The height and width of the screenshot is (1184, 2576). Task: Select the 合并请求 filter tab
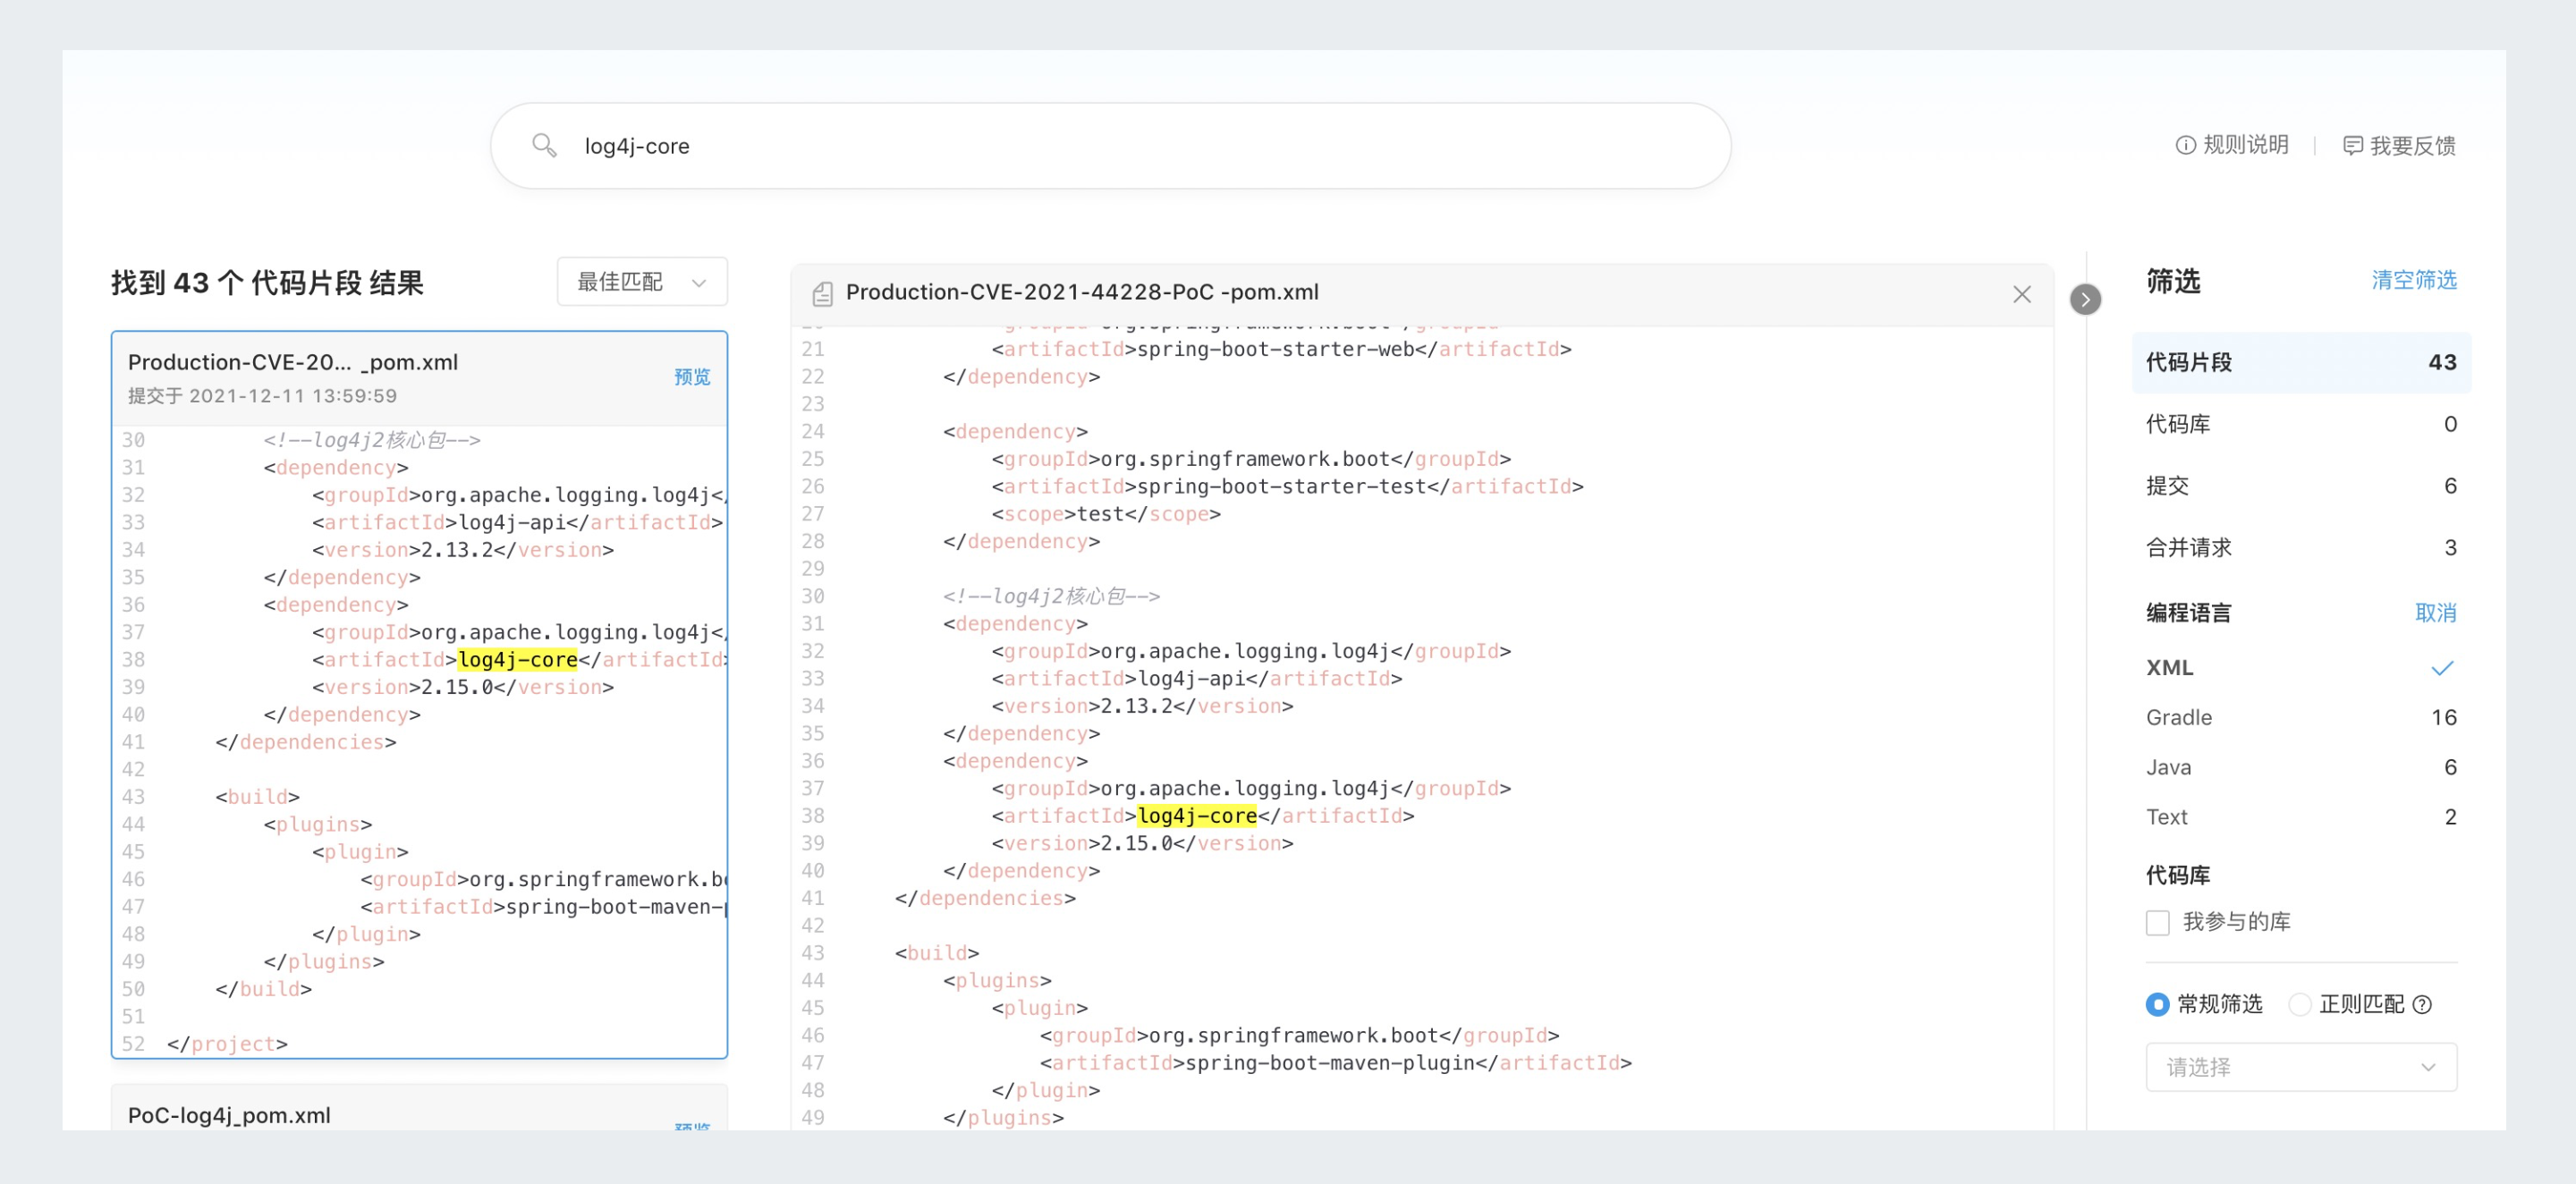click(x=2301, y=548)
